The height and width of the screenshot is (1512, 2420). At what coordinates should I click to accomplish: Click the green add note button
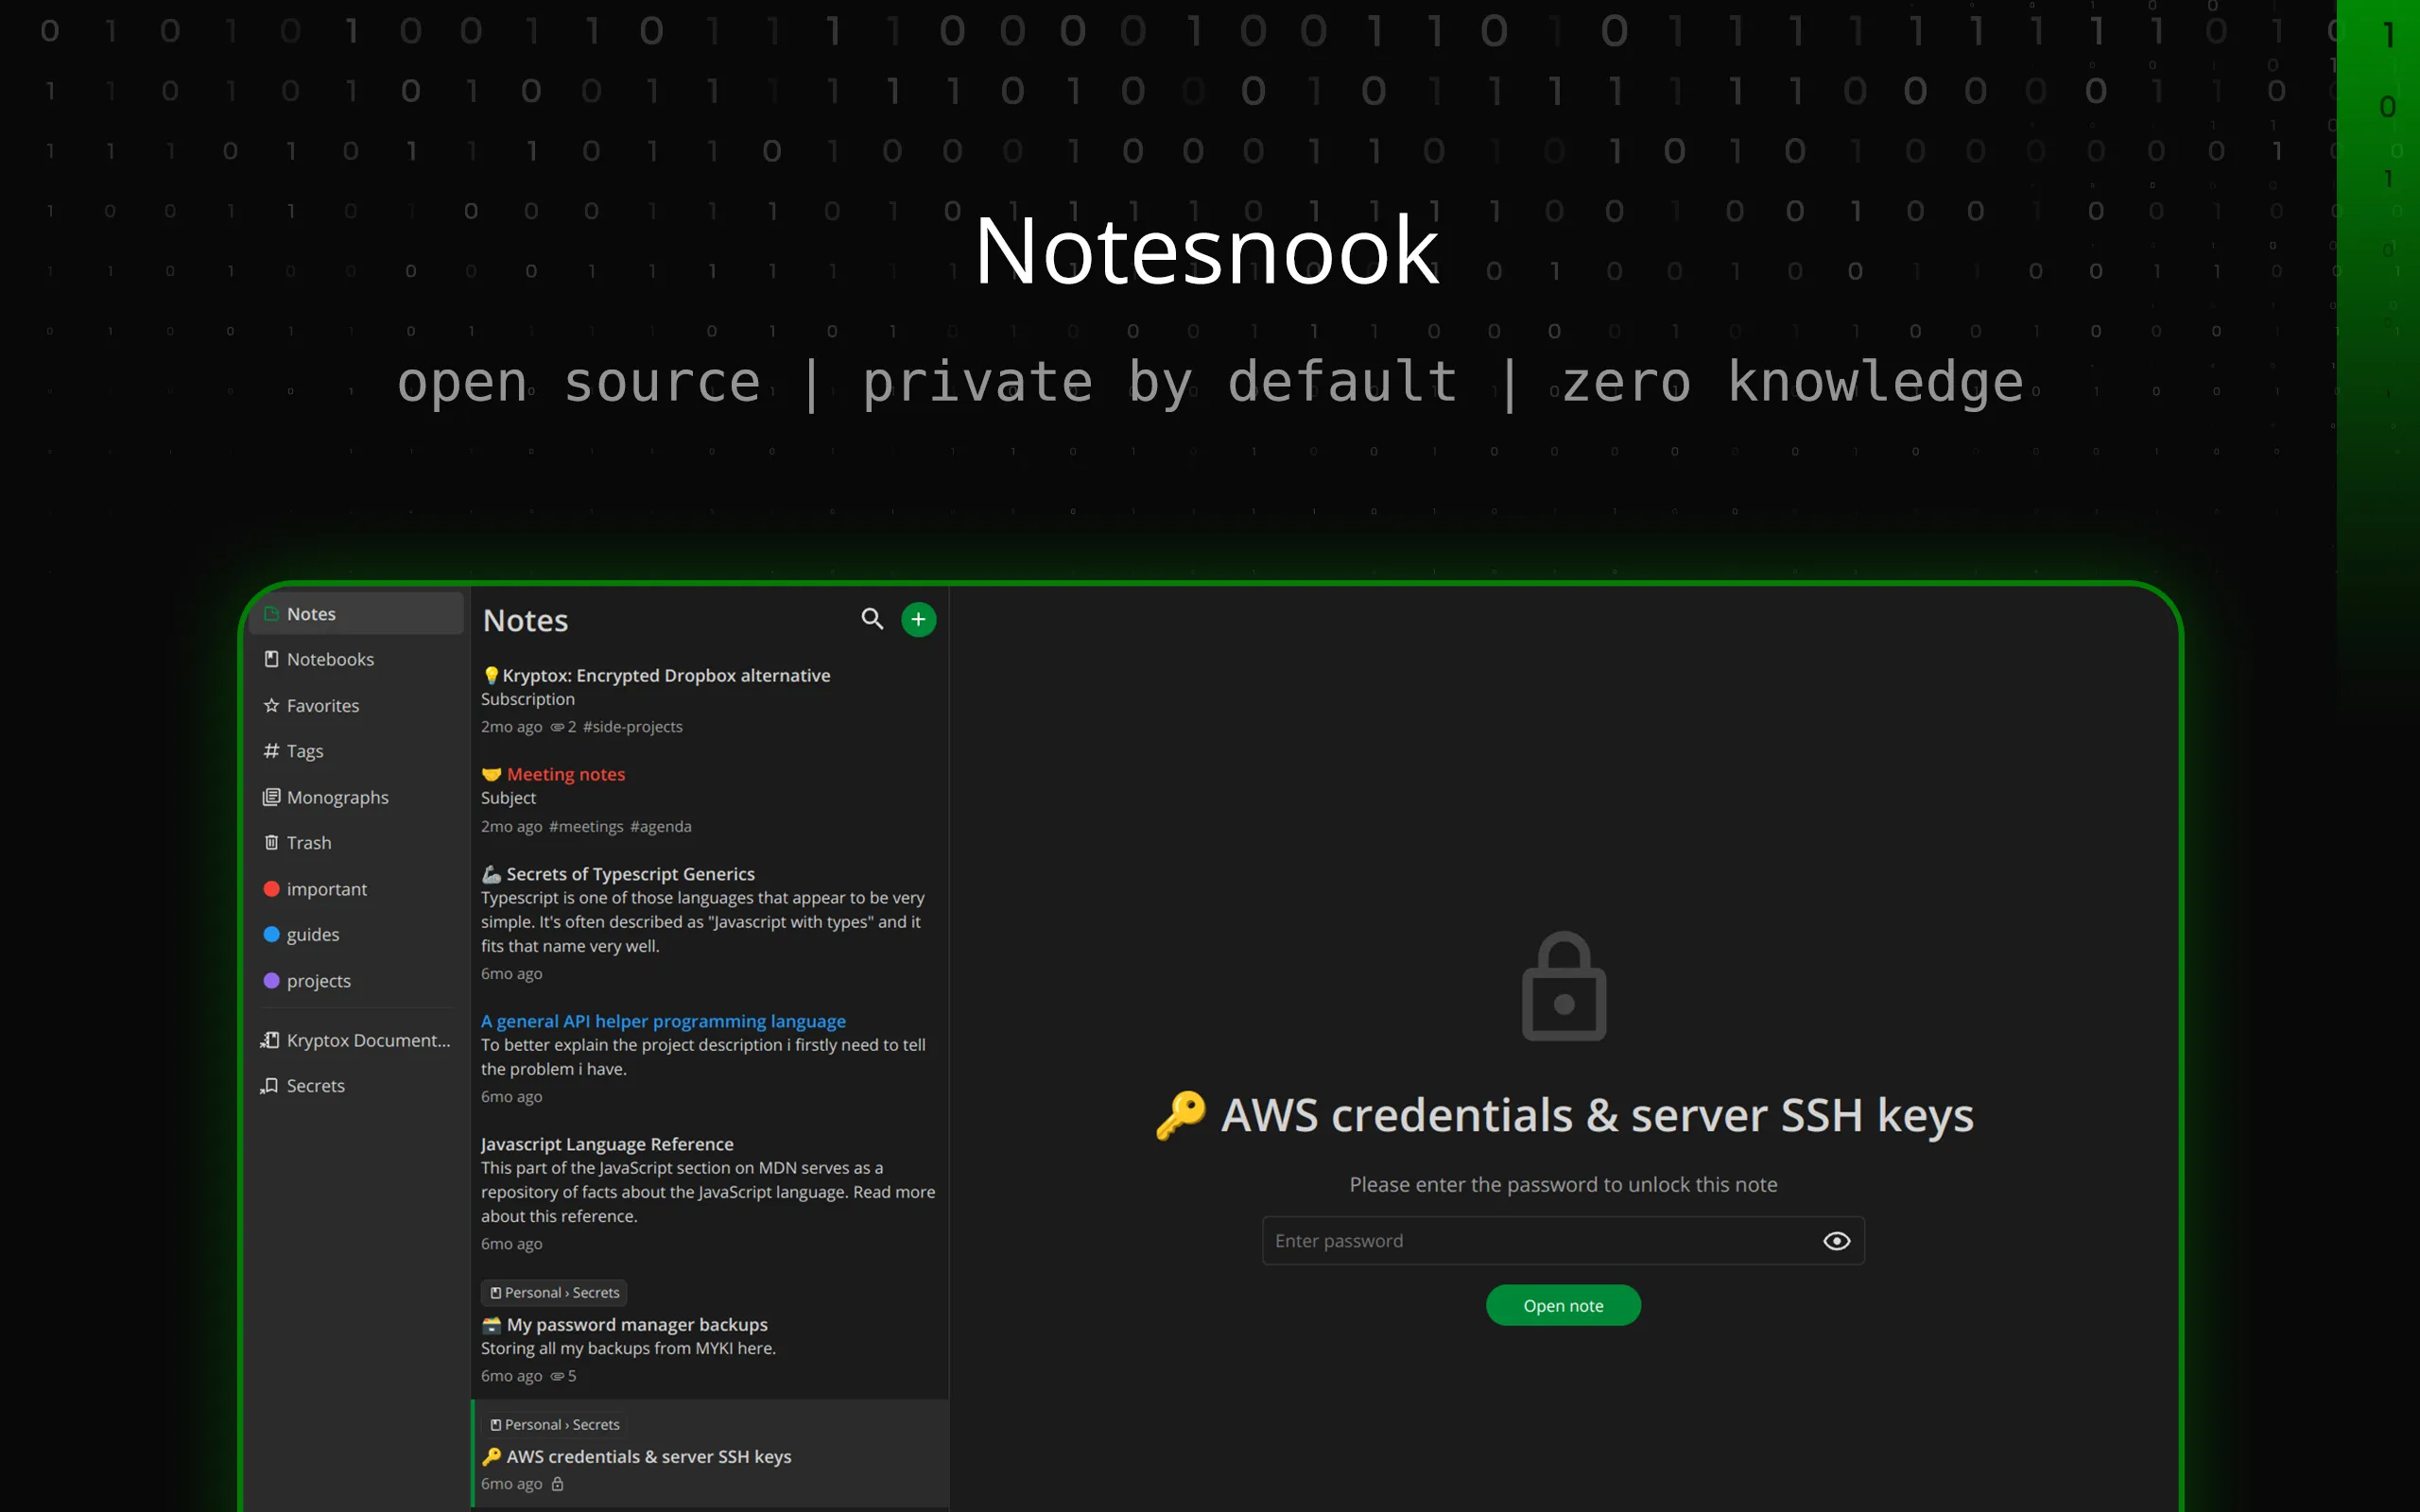[918, 619]
